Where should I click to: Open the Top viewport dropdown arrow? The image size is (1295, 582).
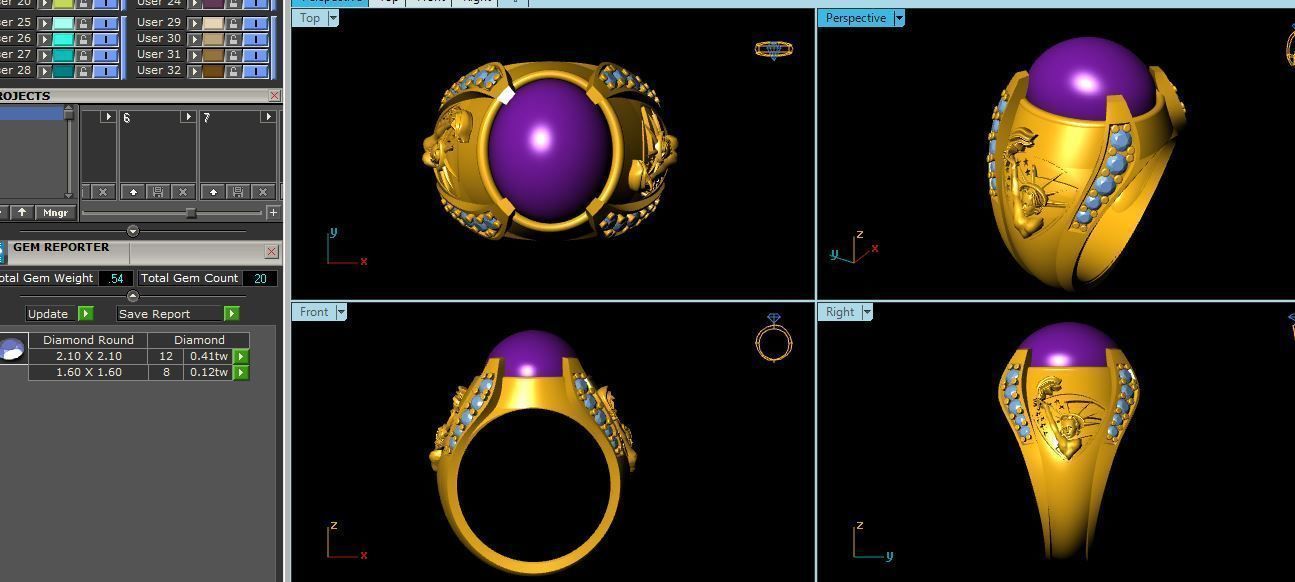pyautogui.click(x=333, y=18)
